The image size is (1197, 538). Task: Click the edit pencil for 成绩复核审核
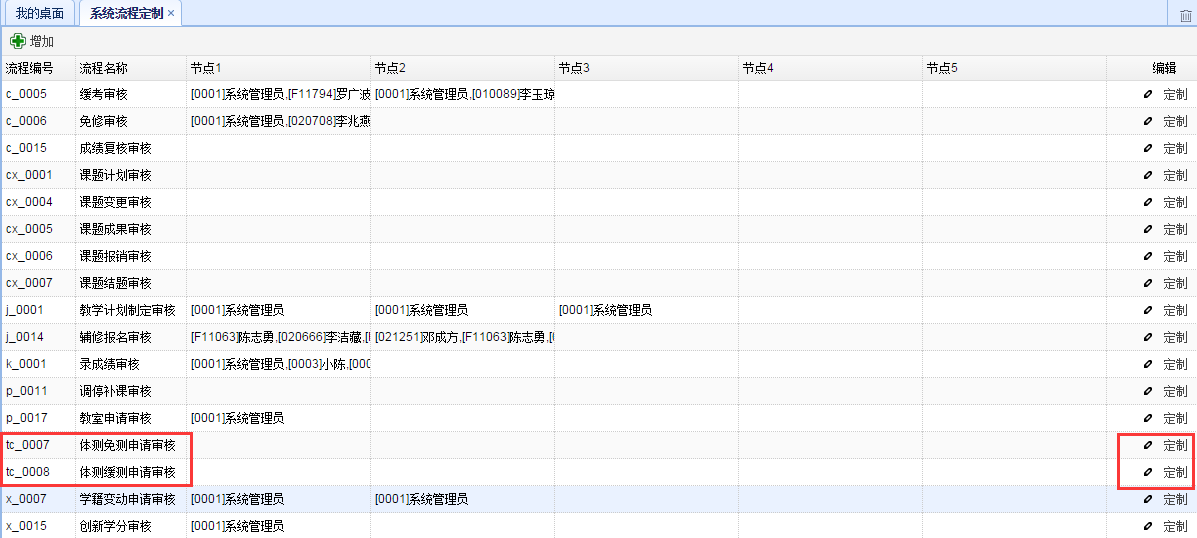(x=1148, y=149)
